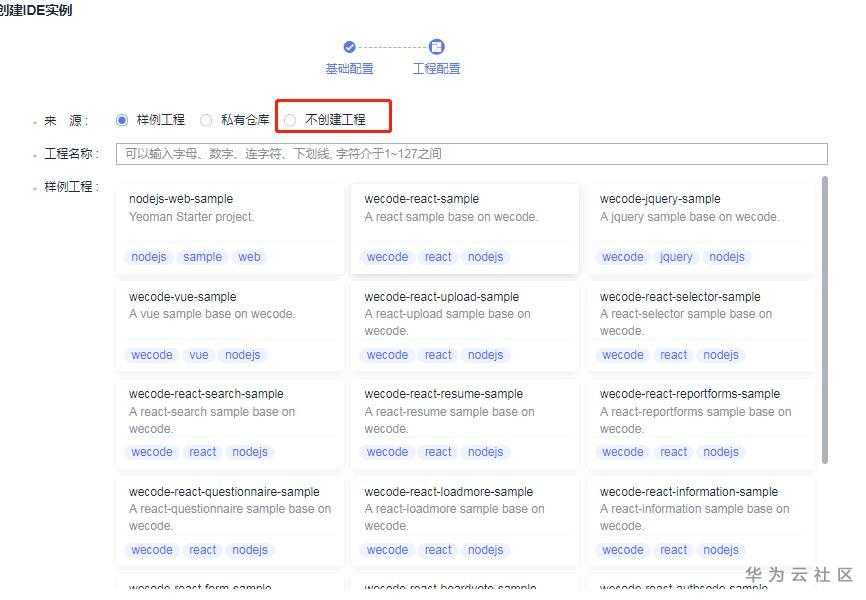Screen dimensions: 866x600
Task: Pick the wecode-react-upload-sample card
Action: click(465, 327)
